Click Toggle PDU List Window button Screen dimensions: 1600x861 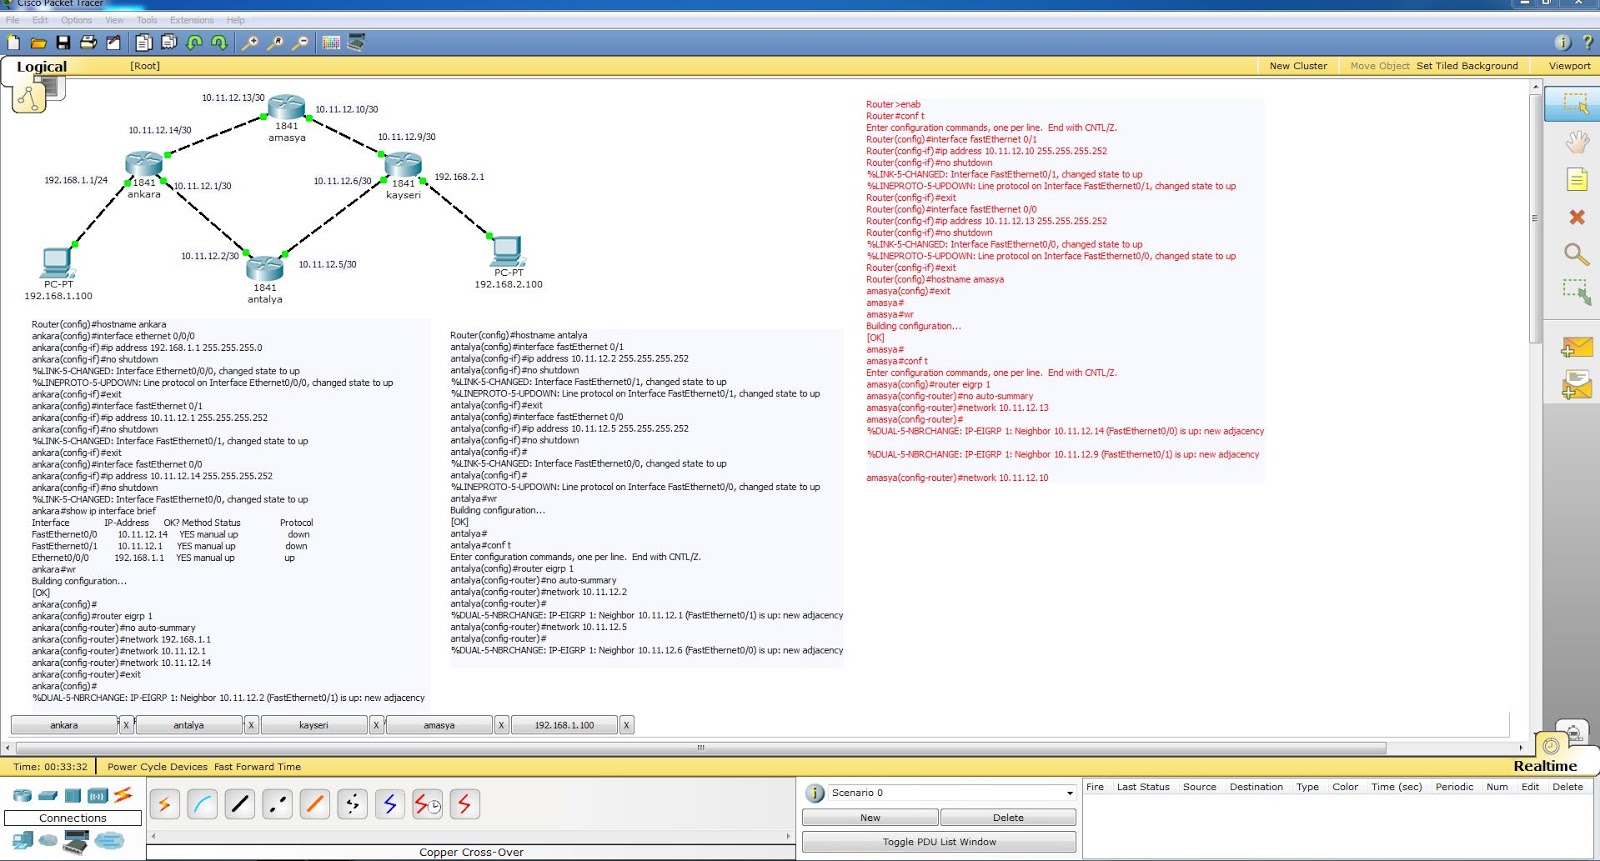click(939, 842)
